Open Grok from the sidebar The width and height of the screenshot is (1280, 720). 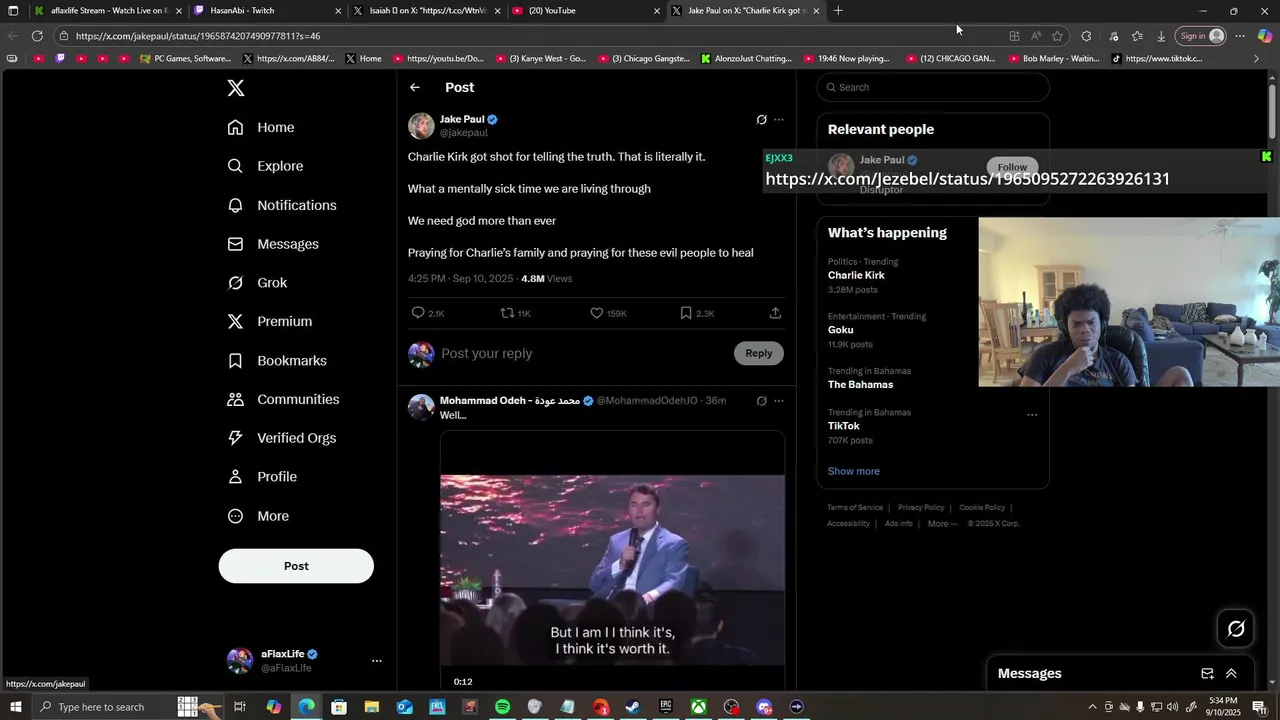[x=257, y=283]
